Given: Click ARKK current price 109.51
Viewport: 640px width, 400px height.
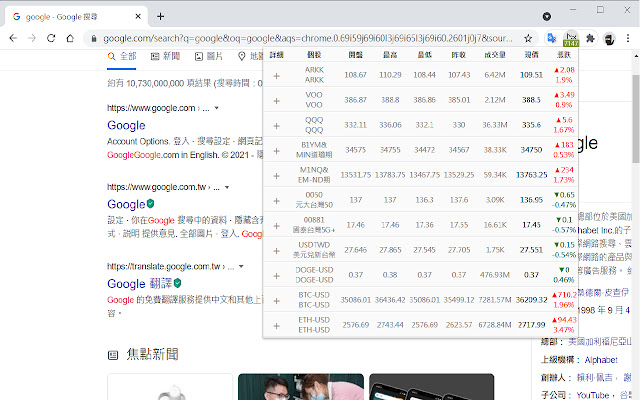Looking at the screenshot, I should point(531,75).
